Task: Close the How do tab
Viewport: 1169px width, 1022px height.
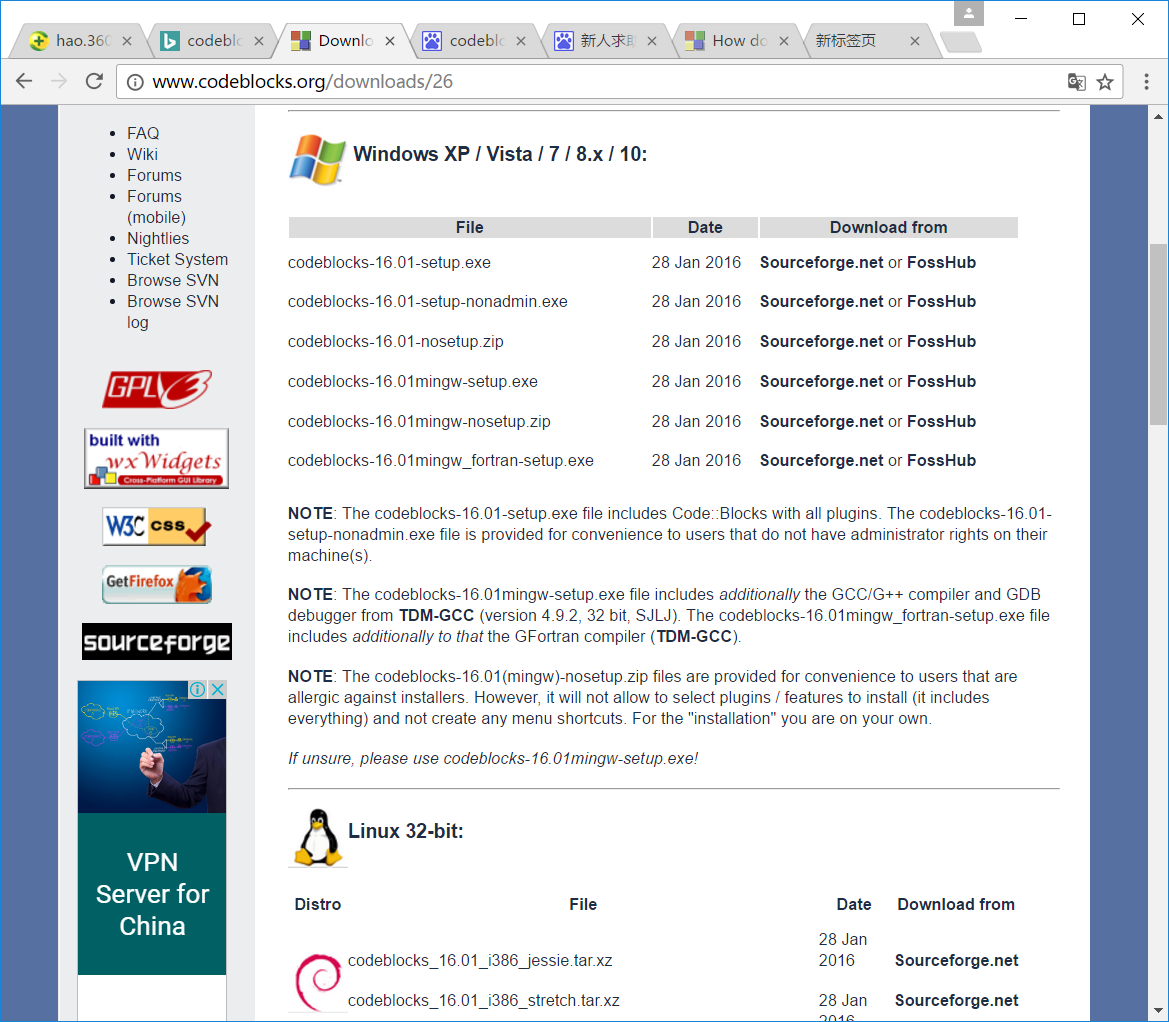Action: (784, 41)
